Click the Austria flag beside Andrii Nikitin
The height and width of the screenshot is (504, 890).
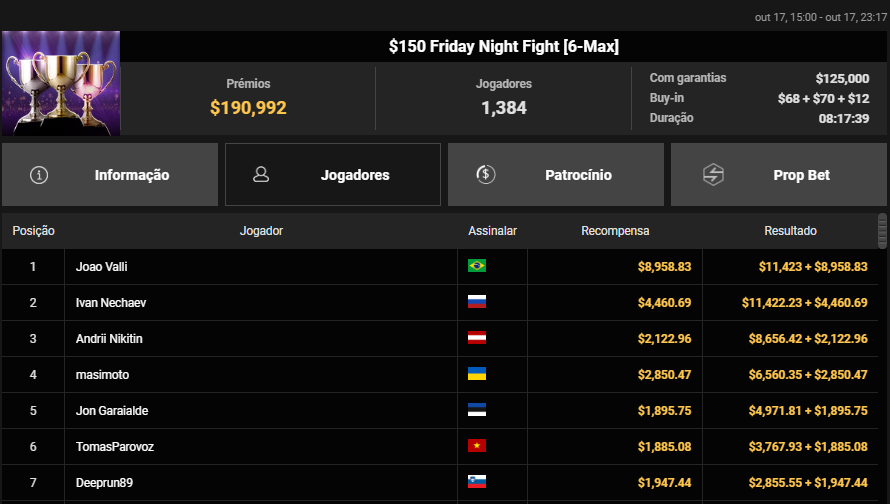(477, 339)
